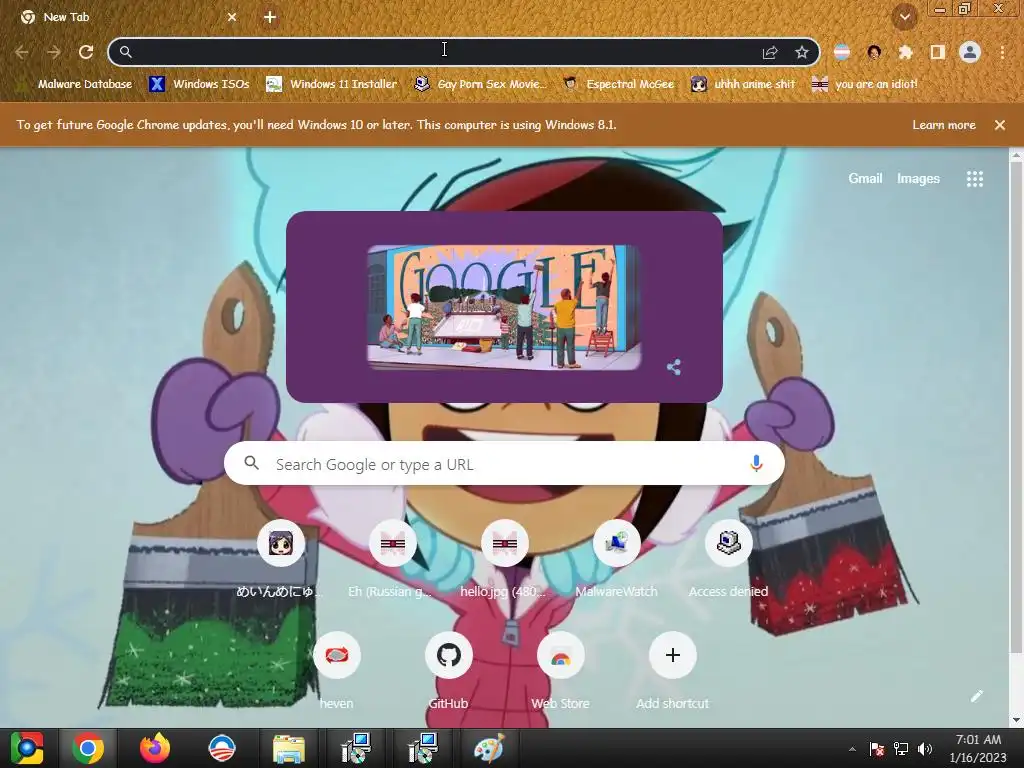Reload the page with refresh icon

pyautogui.click(x=86, y=52)
